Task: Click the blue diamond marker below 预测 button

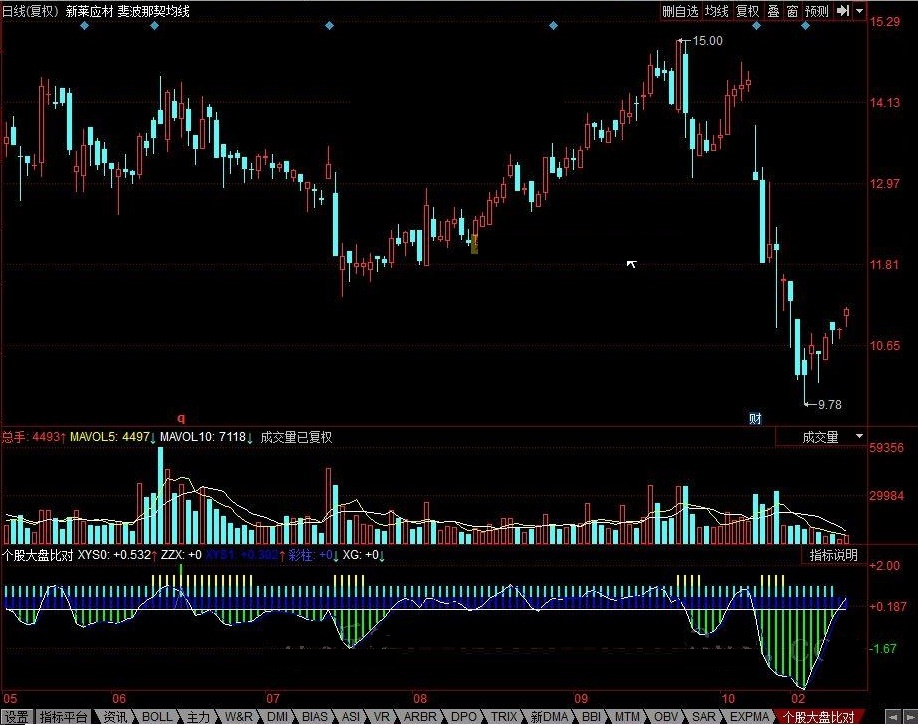Action: pos(806,25)
